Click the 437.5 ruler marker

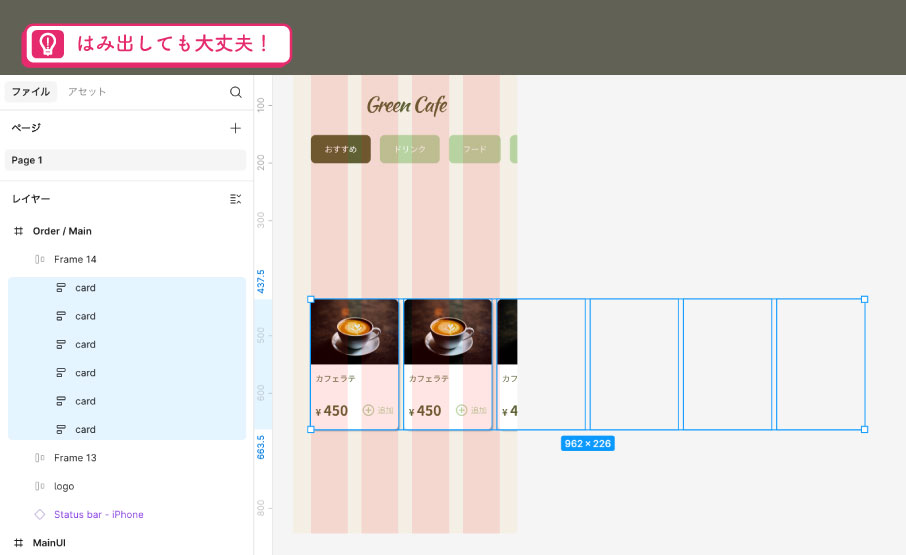261,281
